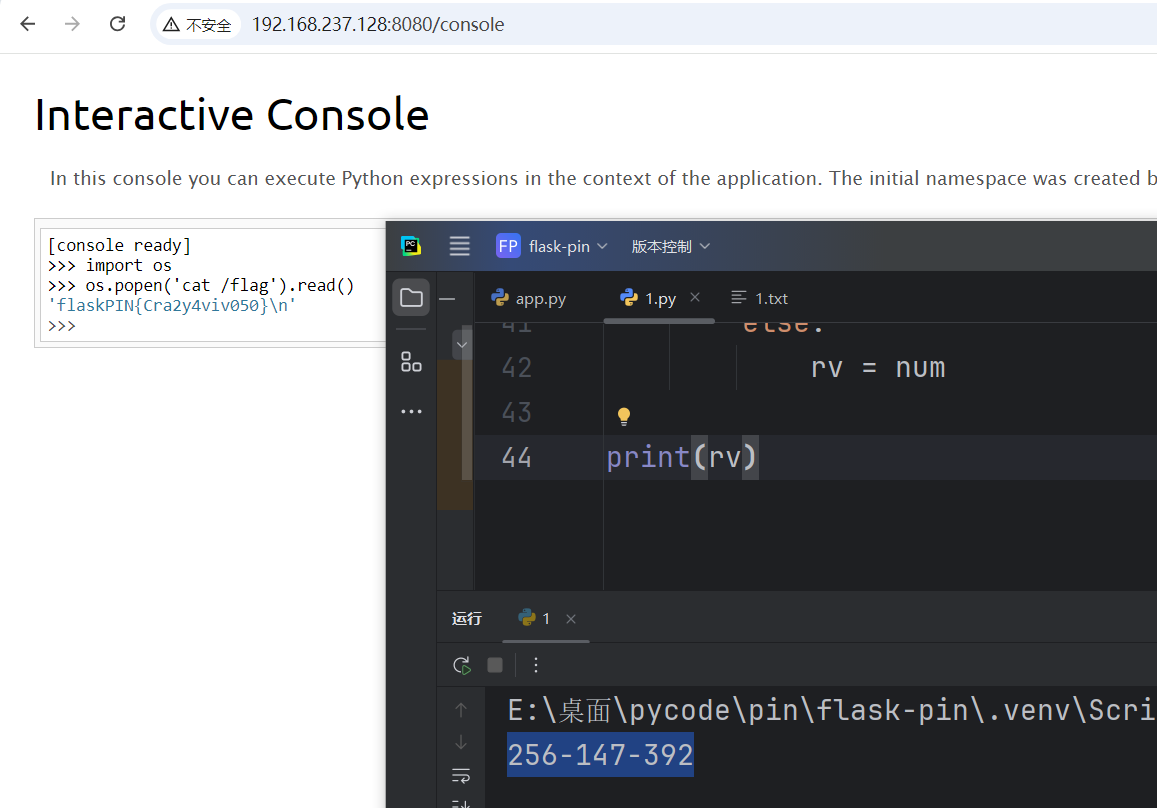The width and height of the screenshot is (1157, 808).
Task: Click the browser back arrow
Action: click(27, 24)
